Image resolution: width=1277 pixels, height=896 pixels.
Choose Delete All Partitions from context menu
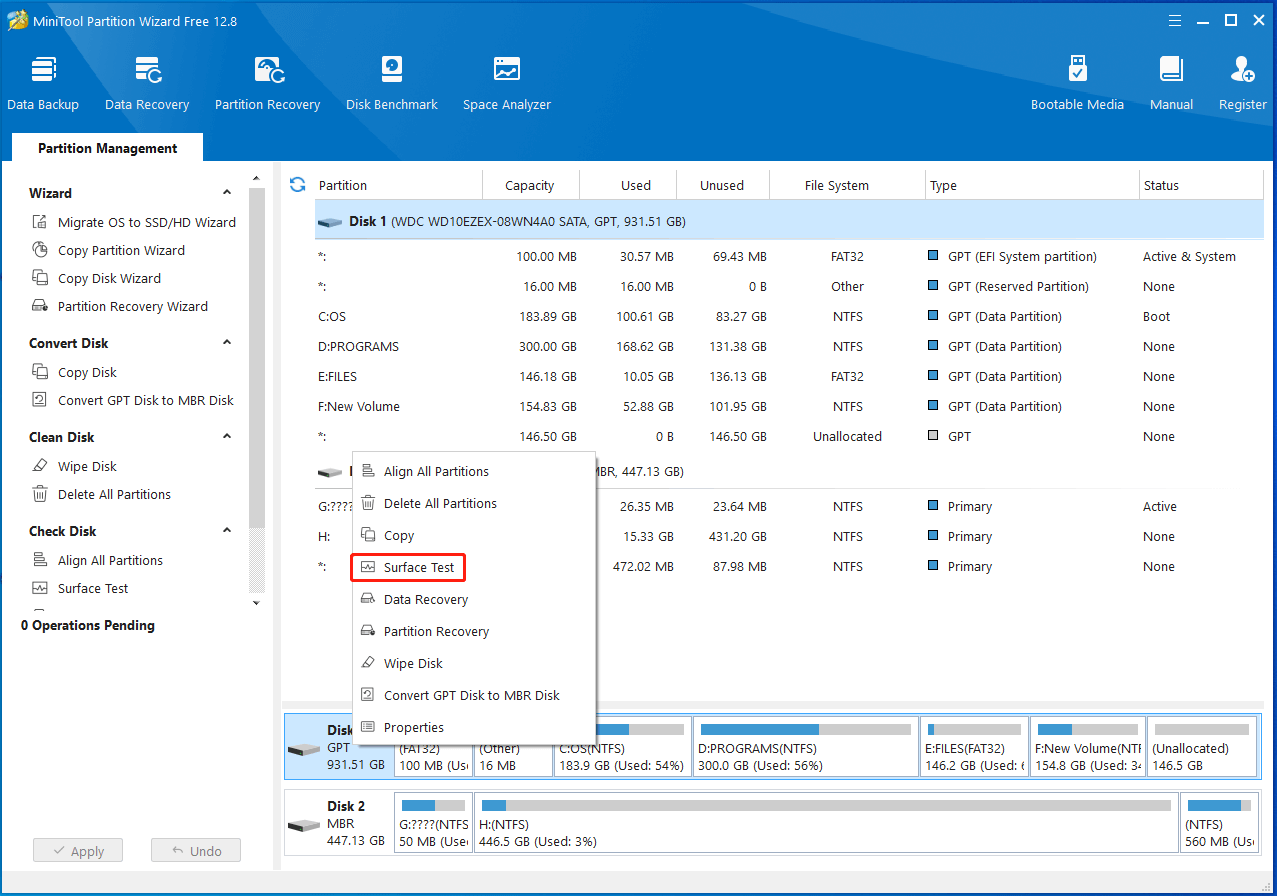(474, 503)
